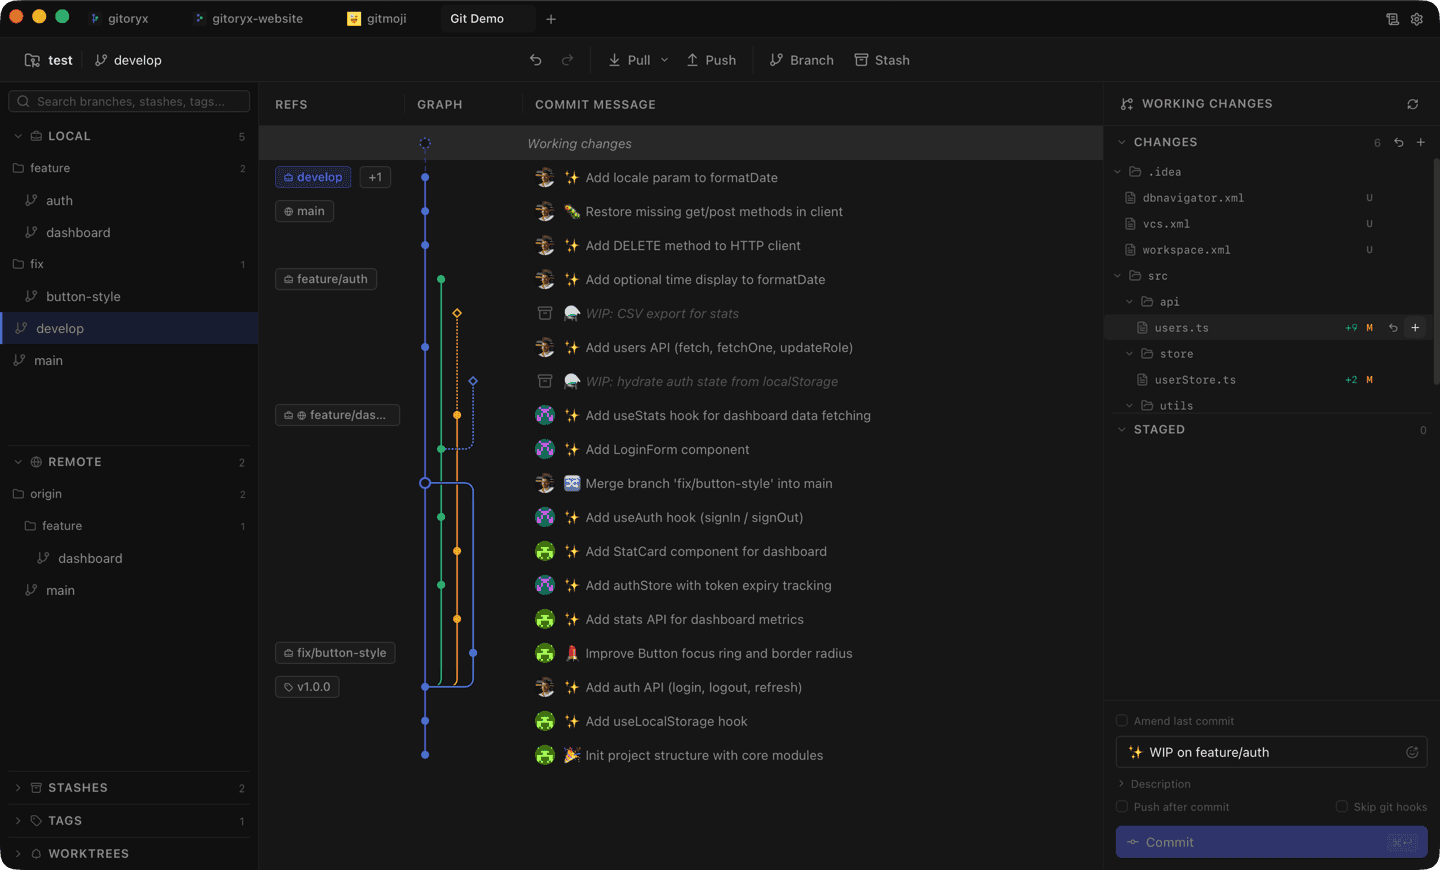Enable Push after commit checkbox
This screenshot has height=870, width=1440.
coord(1122,807)
